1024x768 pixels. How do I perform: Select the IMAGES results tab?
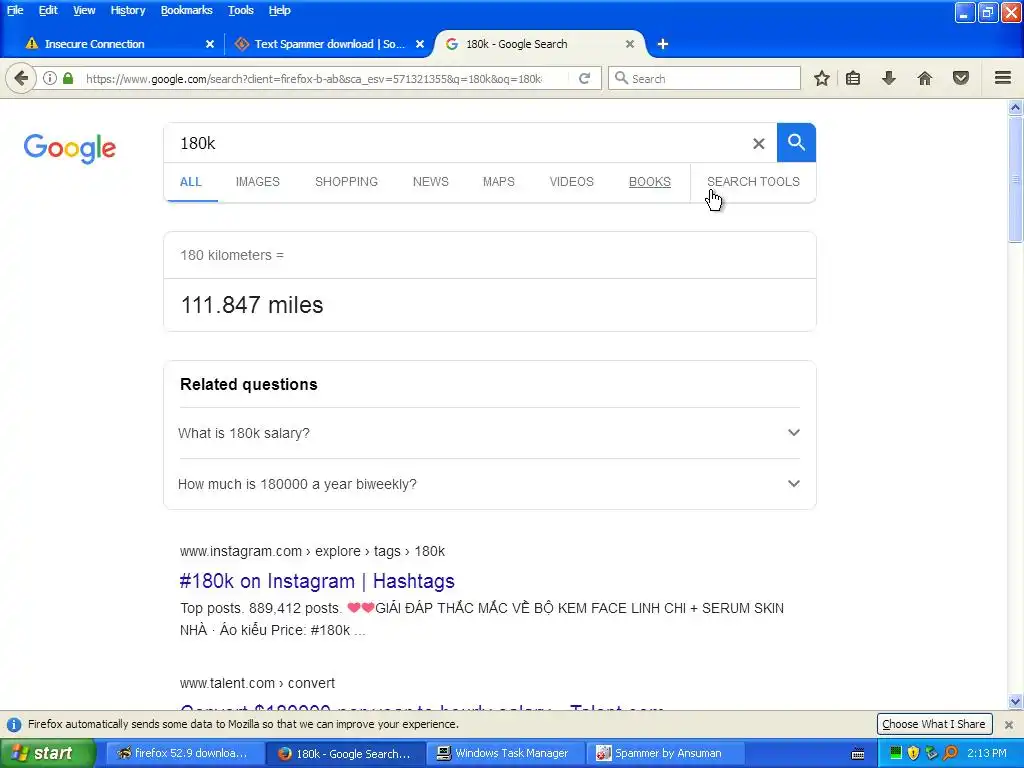pyautogui.click(x=257, y=182)
